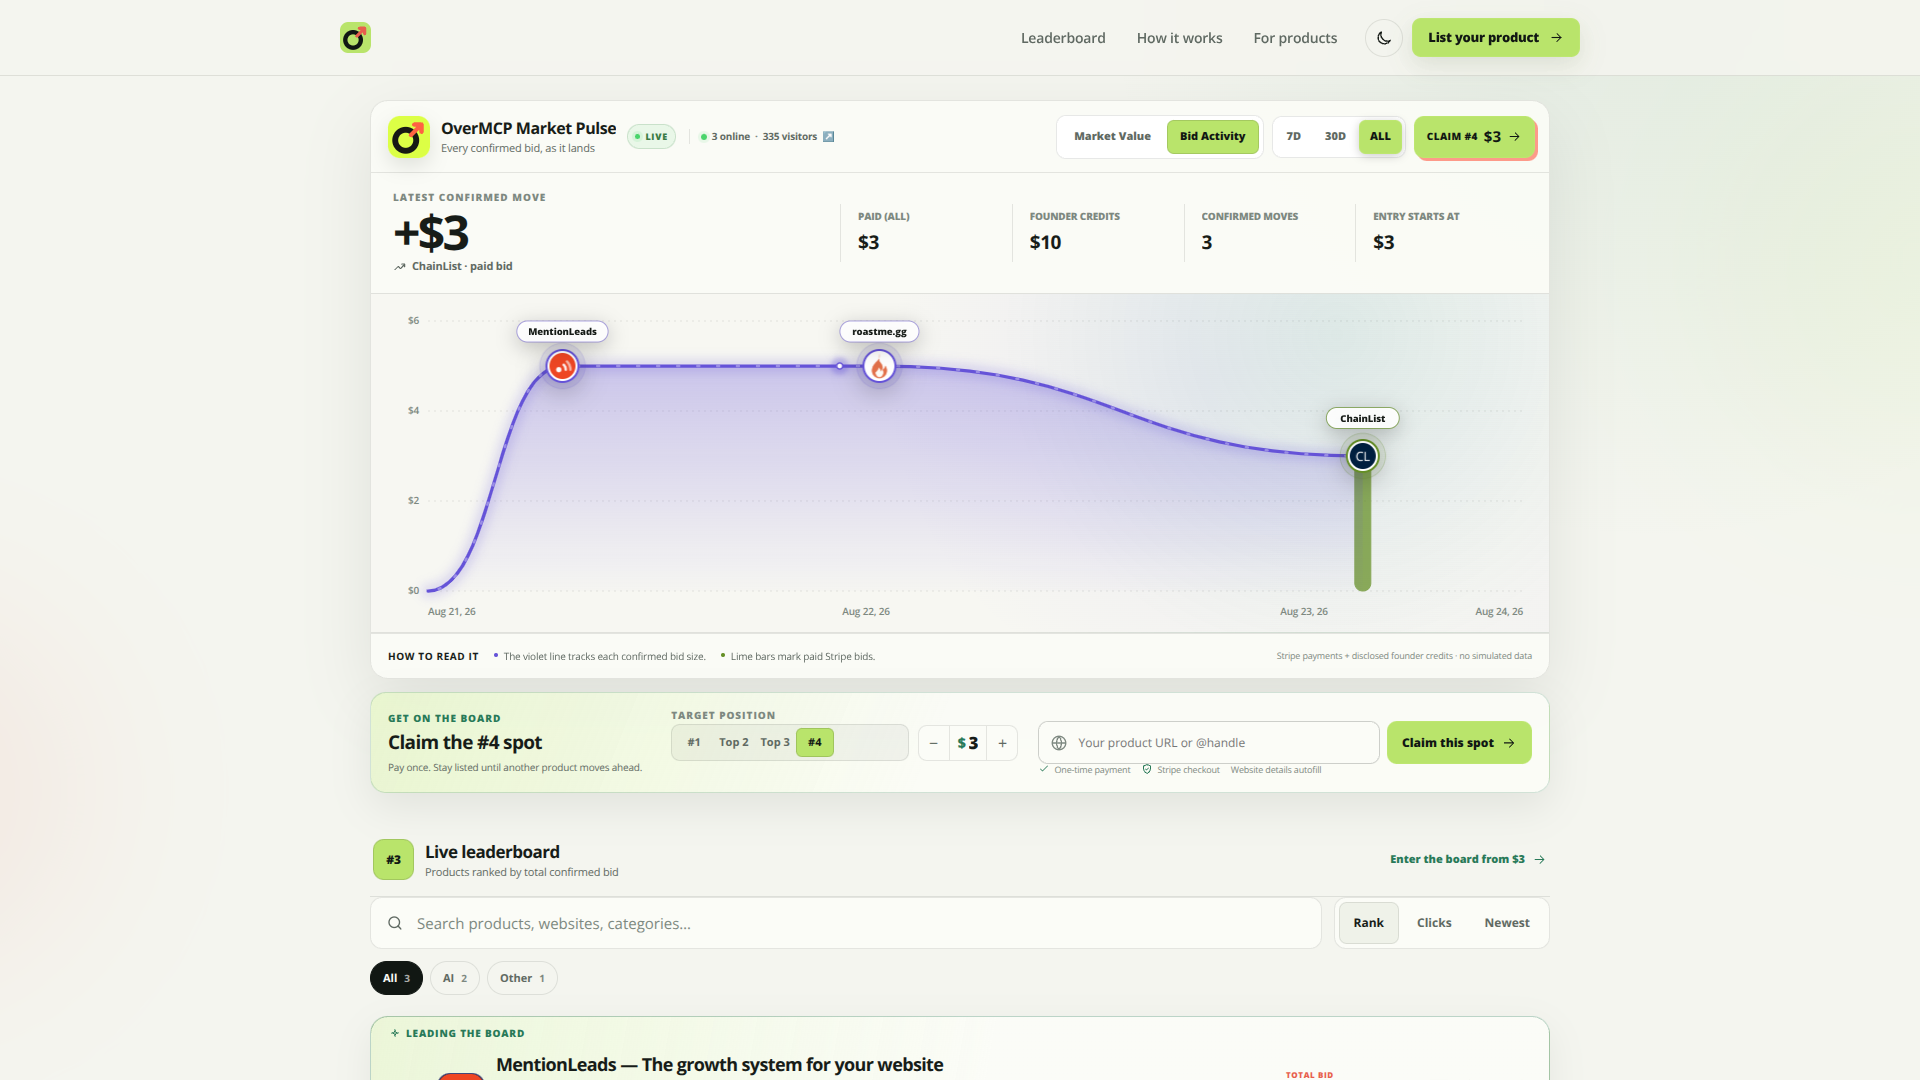Viewport: 1920px width, 1080px height.
Task: Click the 335 visitors text
Action: [x=790, y=137]
